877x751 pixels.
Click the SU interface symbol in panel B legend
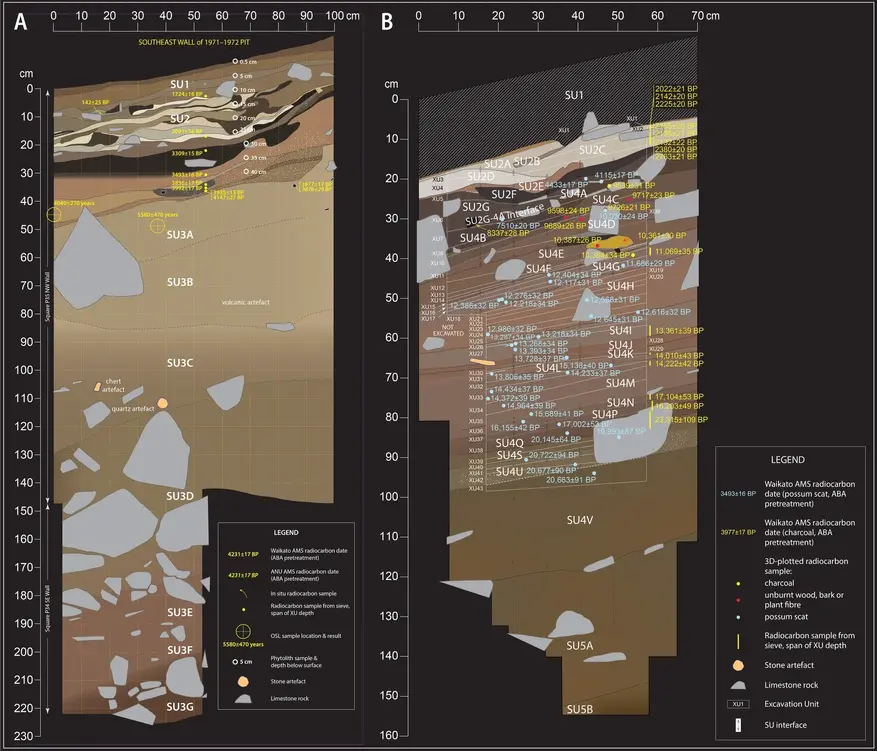pos(738,725)
